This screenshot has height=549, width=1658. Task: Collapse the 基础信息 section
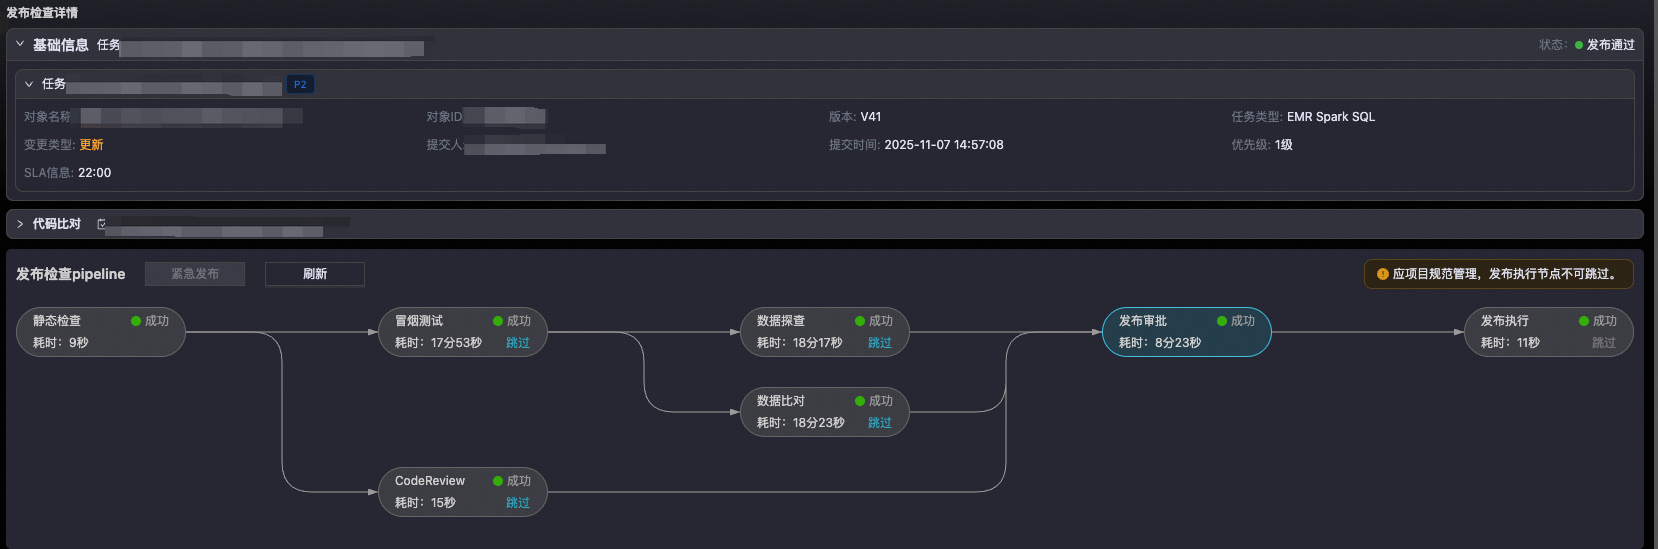point(20,44)
